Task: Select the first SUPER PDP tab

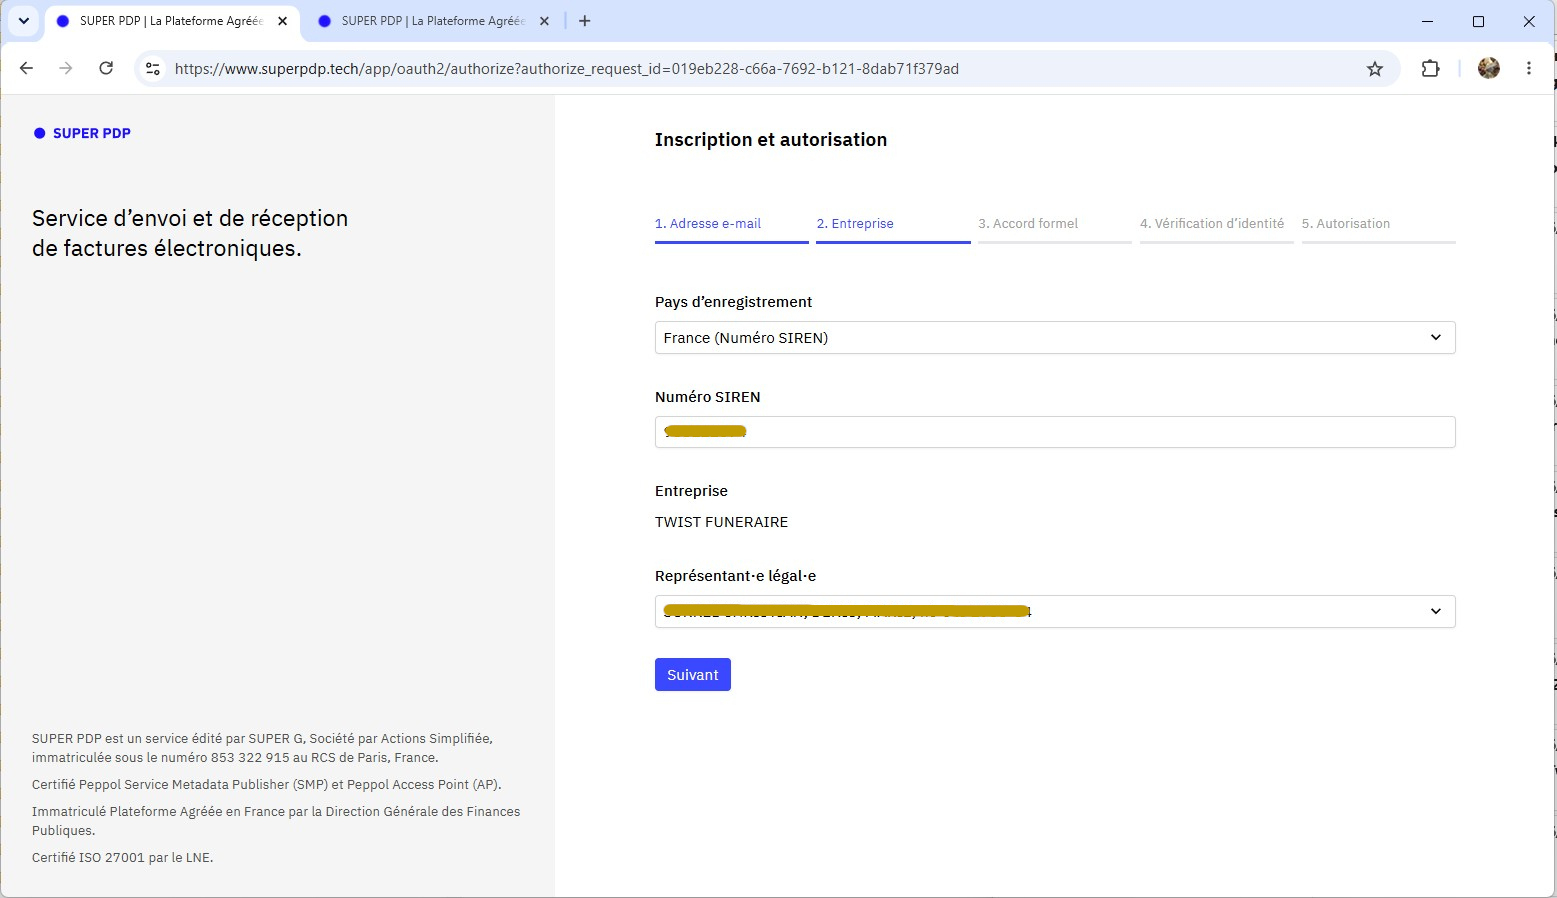Action: tap(171, 21)
